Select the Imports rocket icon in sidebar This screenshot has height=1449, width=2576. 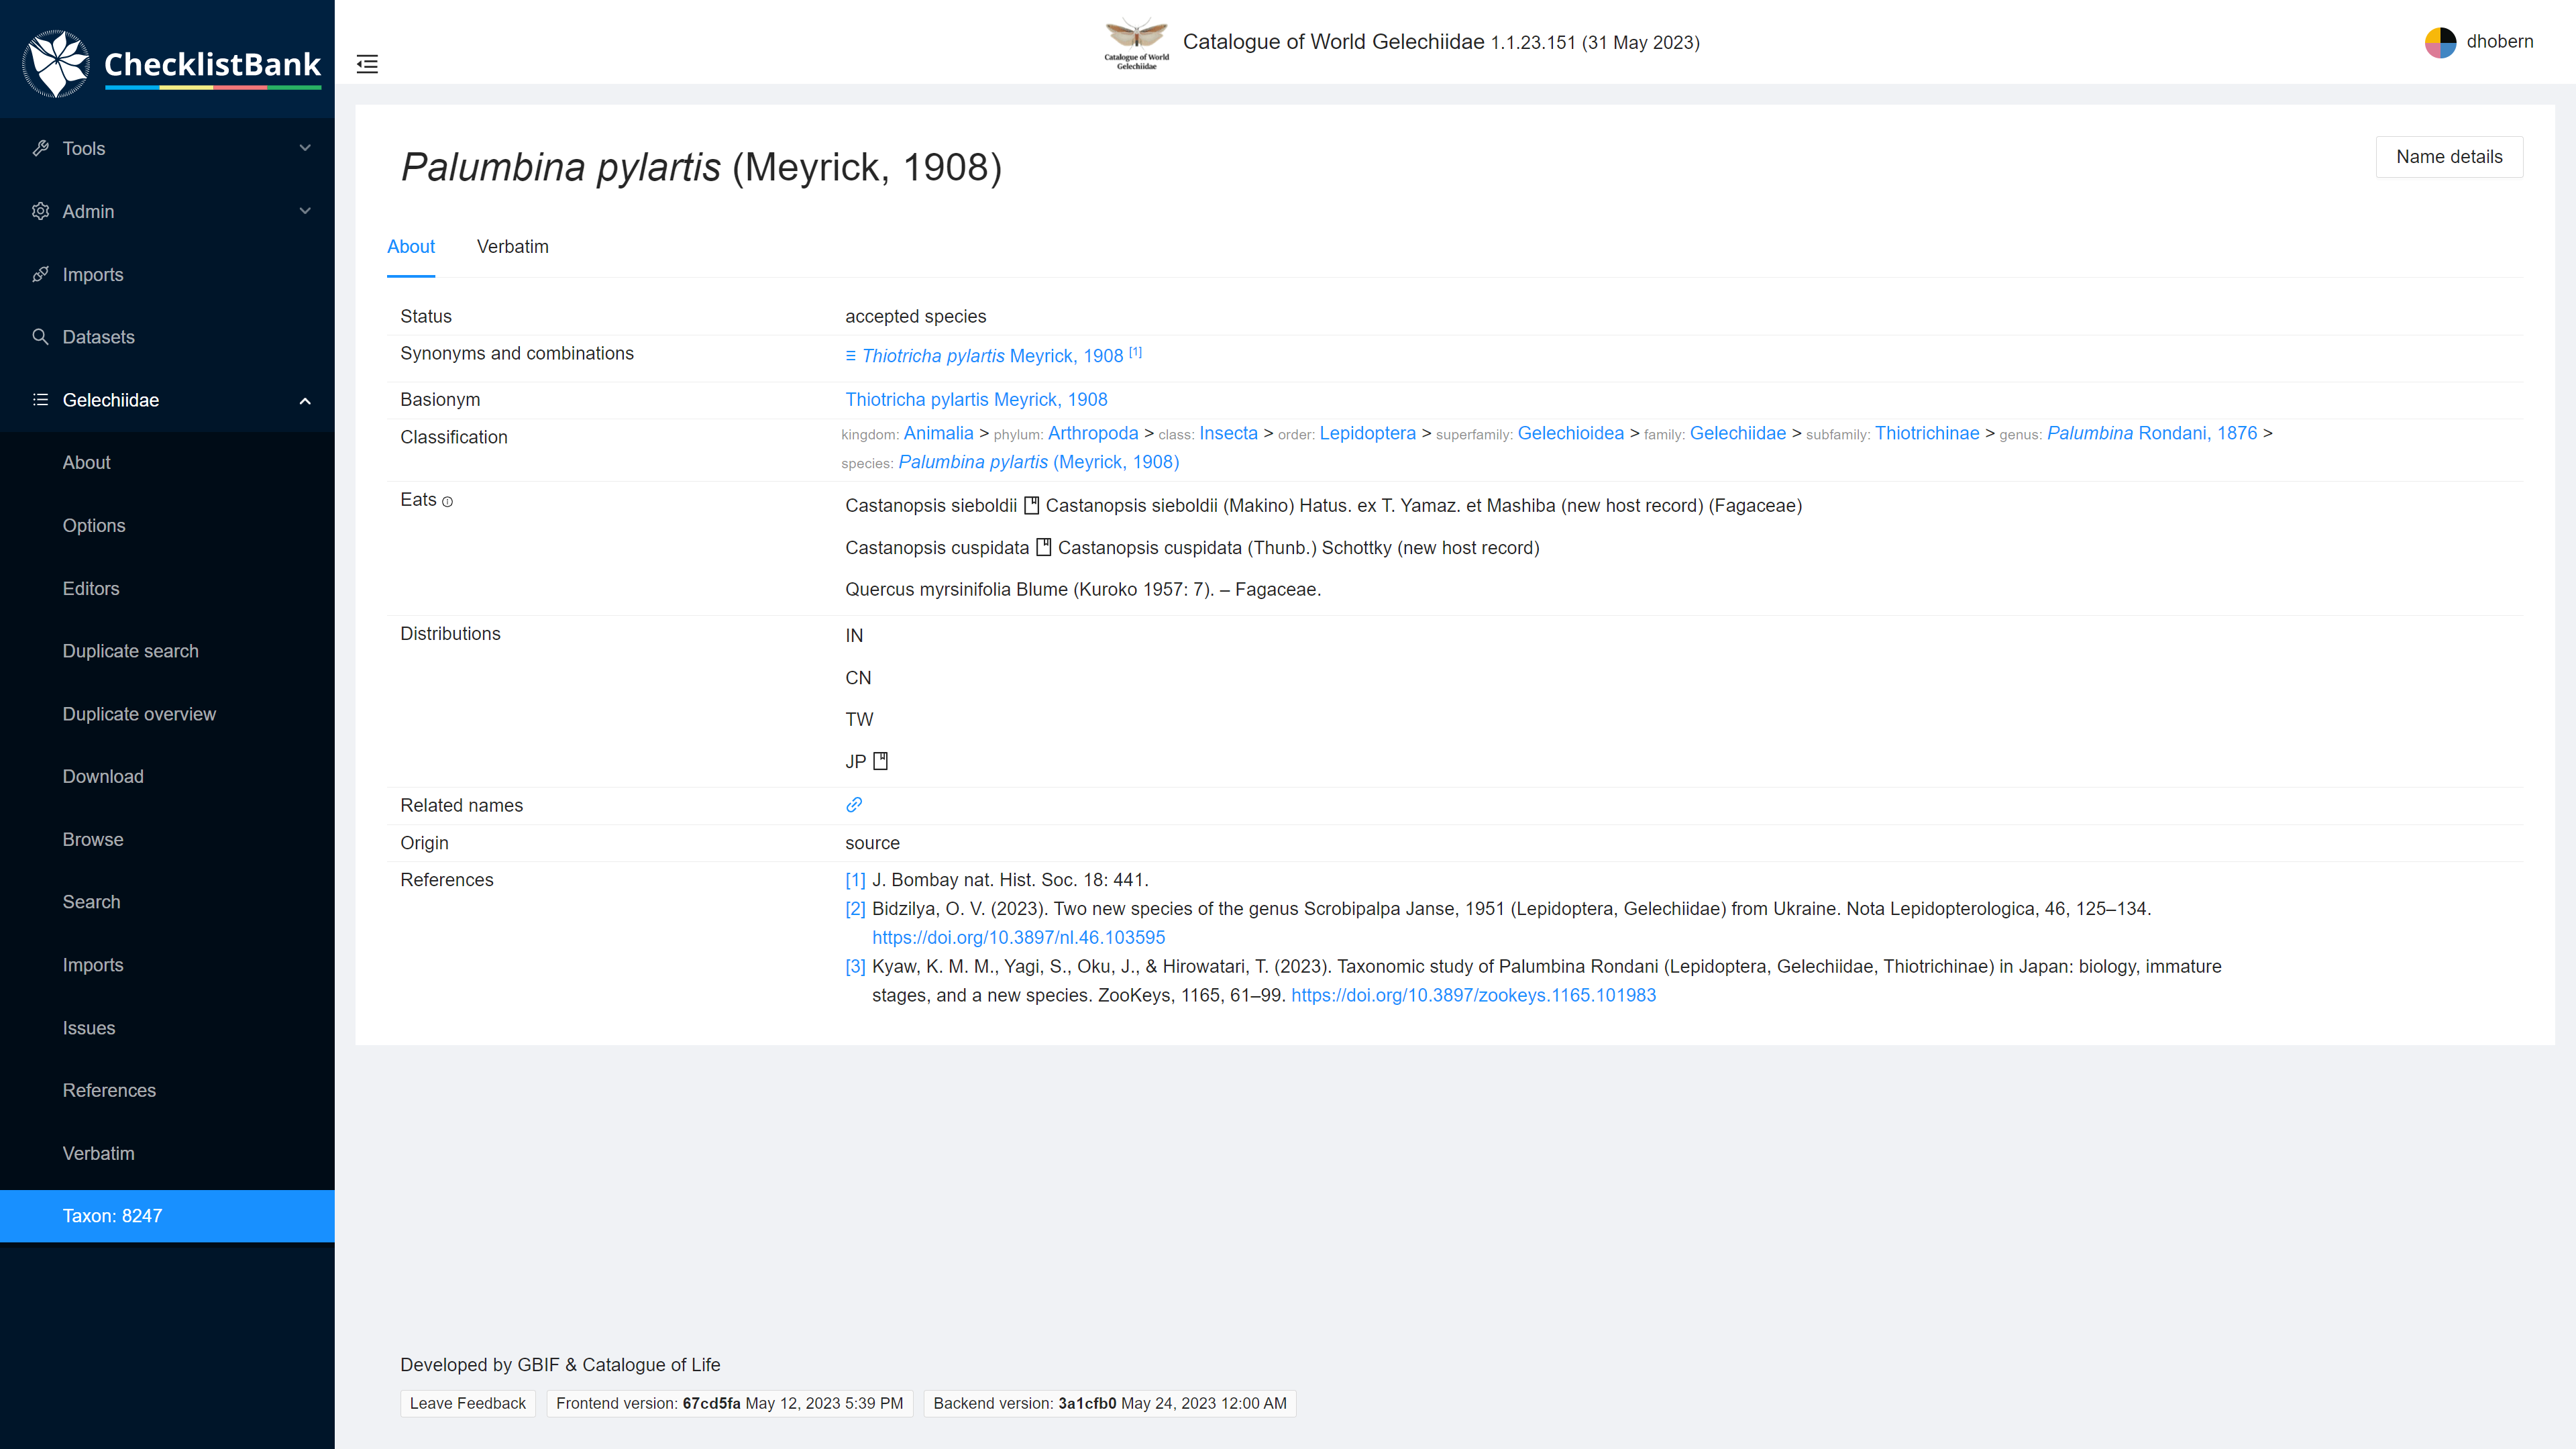41,274
